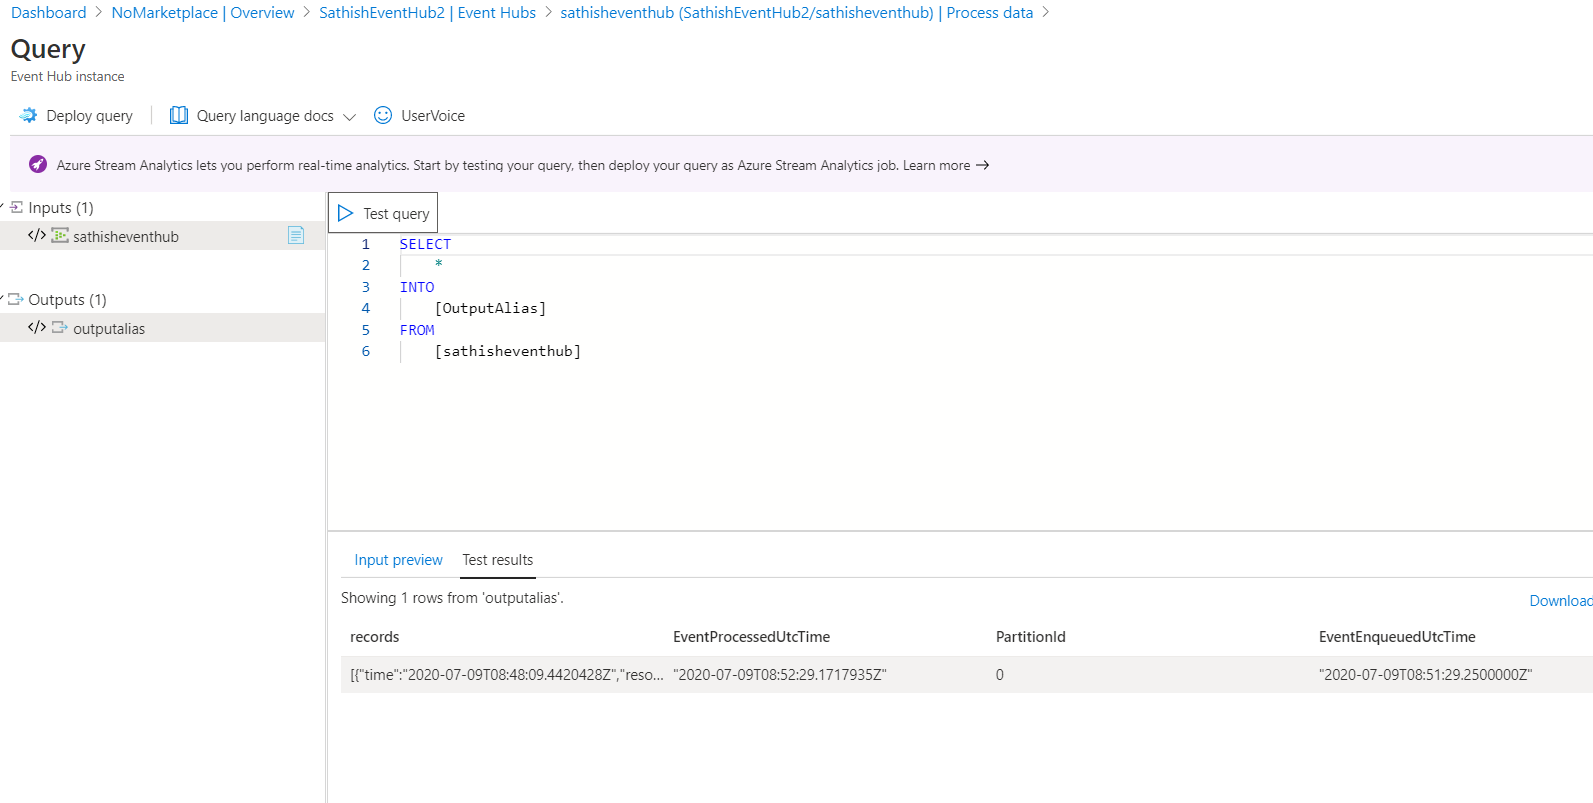Click the Deploy query gear icon

28,116
